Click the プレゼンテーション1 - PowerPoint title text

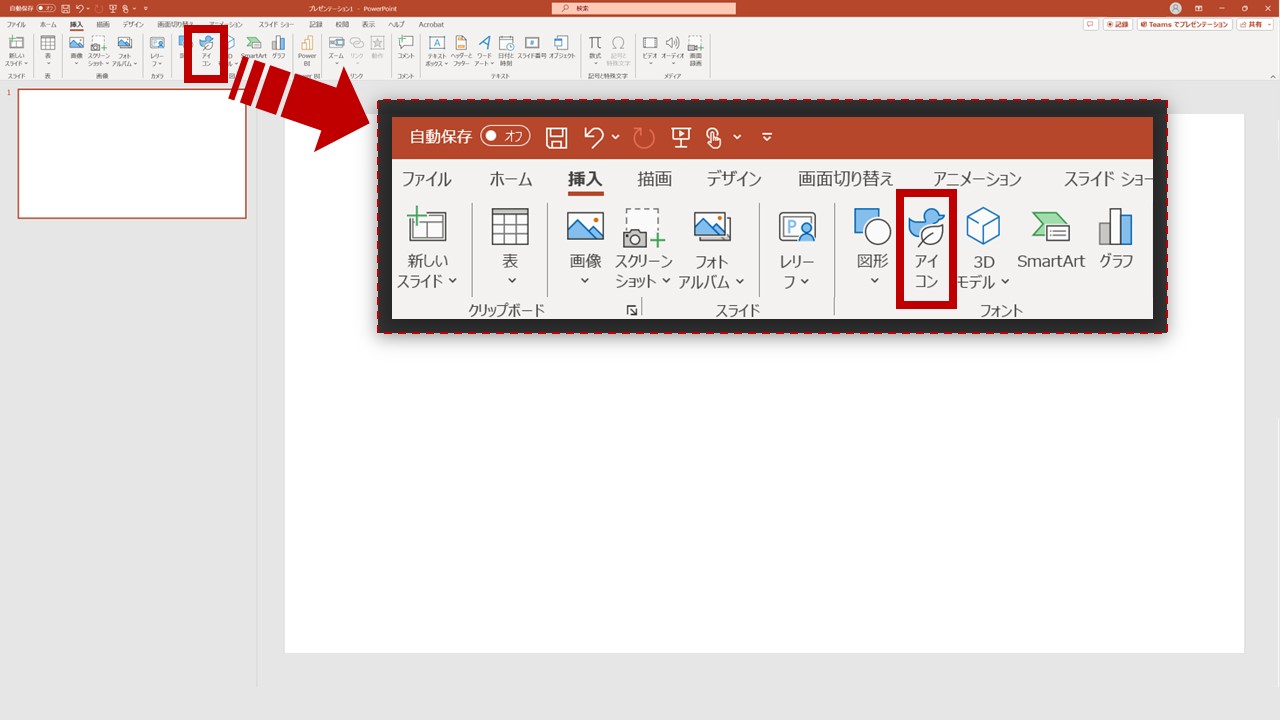(352, 8)
